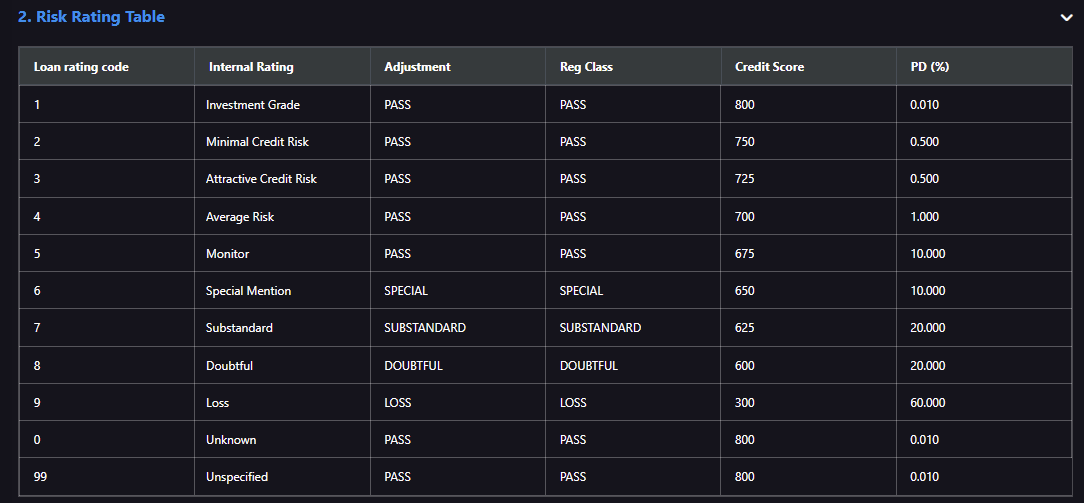Select the SUBSTANDARD adjustment cell
This screenshot has height=503, width=1084.
(x=458, y=328)
